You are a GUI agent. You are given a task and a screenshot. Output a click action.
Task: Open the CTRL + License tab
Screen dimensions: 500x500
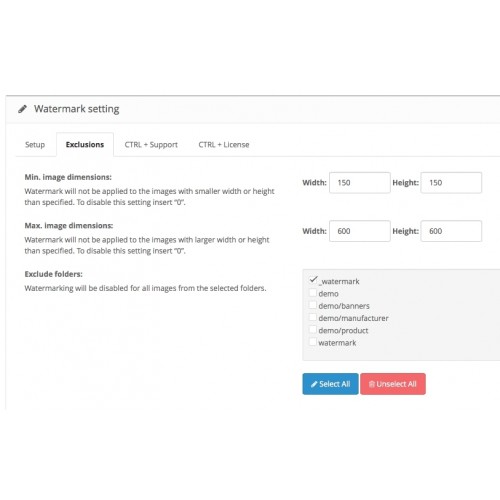pos(224,145)
